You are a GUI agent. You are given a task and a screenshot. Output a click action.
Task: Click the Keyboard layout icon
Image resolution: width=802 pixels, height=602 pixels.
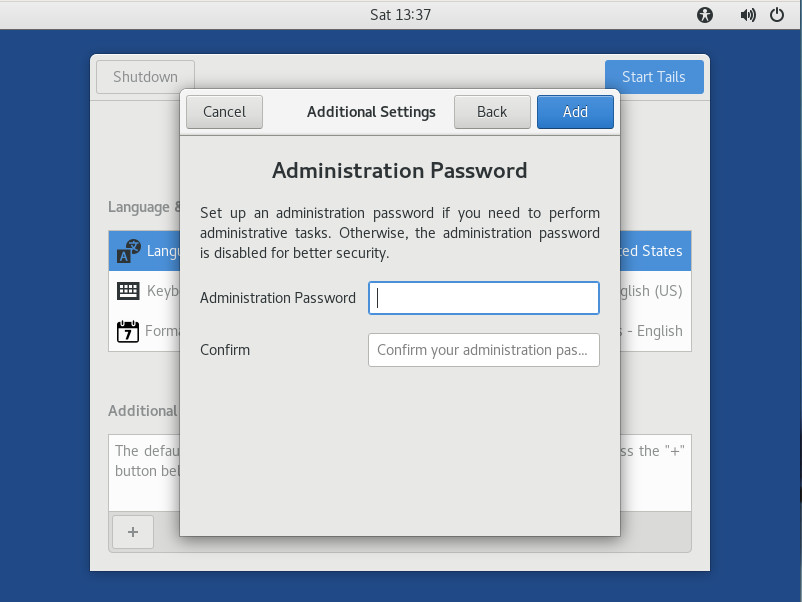pos(128,291)
